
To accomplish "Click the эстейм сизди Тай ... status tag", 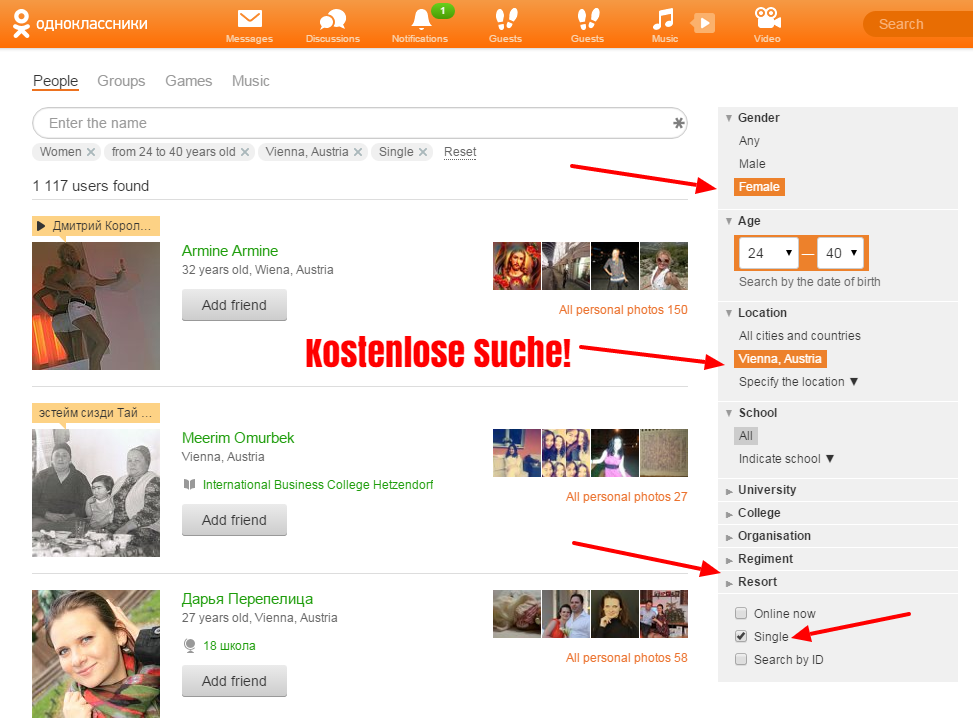I will coord(96,413).
